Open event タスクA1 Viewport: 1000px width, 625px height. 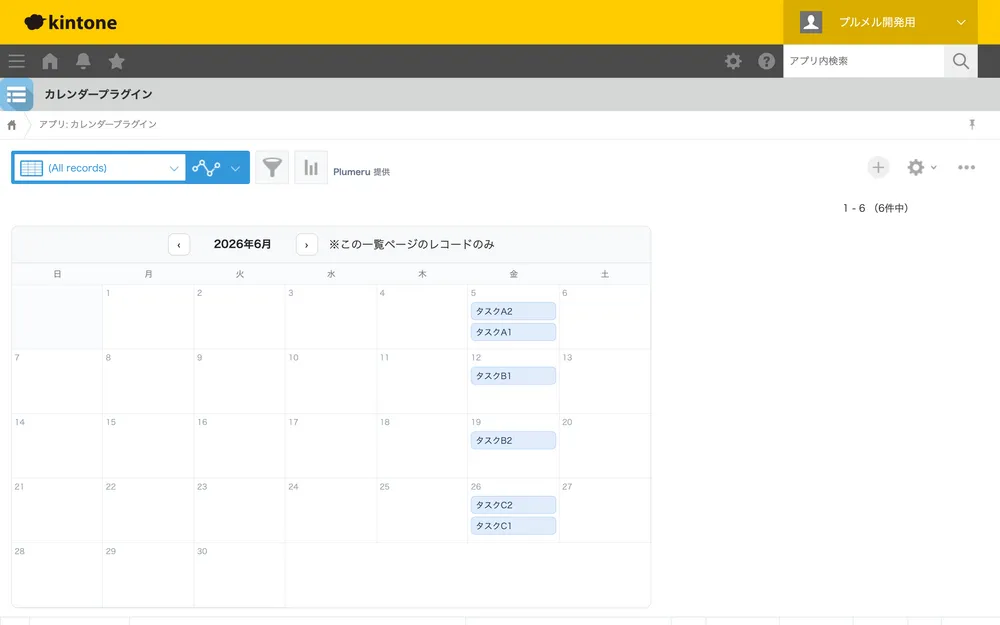[x=513, y=332]
